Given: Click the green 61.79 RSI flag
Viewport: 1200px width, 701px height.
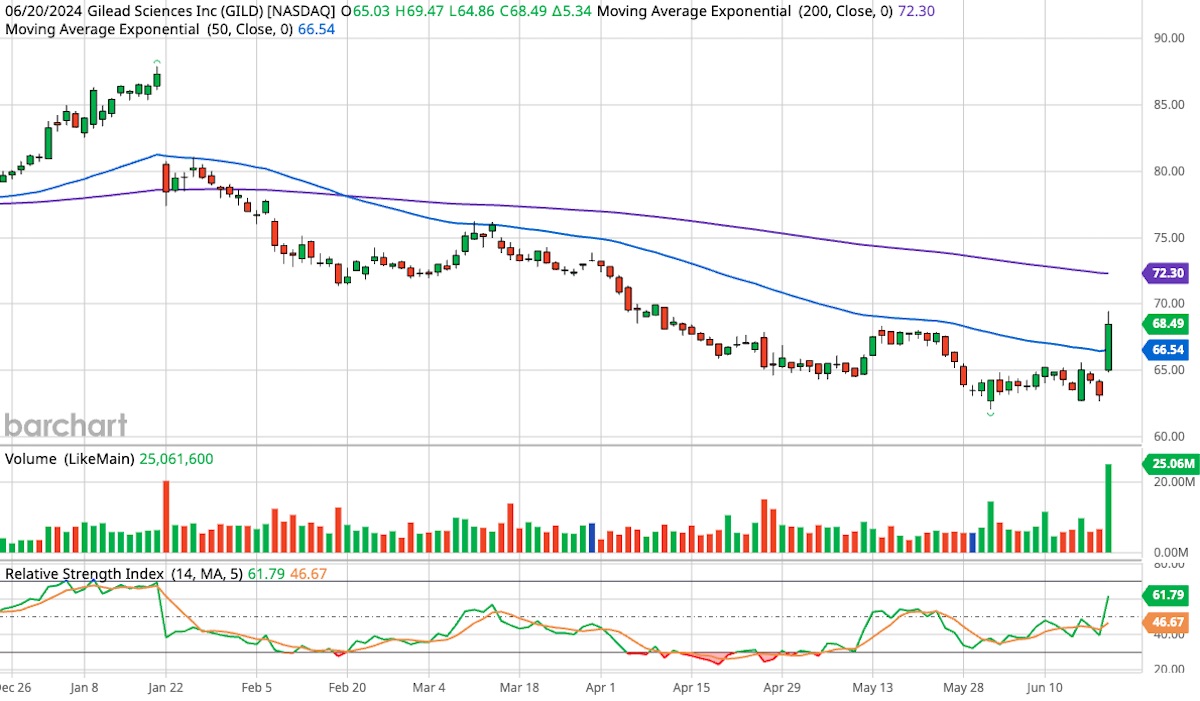Looking at the screenshot, I should coord(1166,595).
